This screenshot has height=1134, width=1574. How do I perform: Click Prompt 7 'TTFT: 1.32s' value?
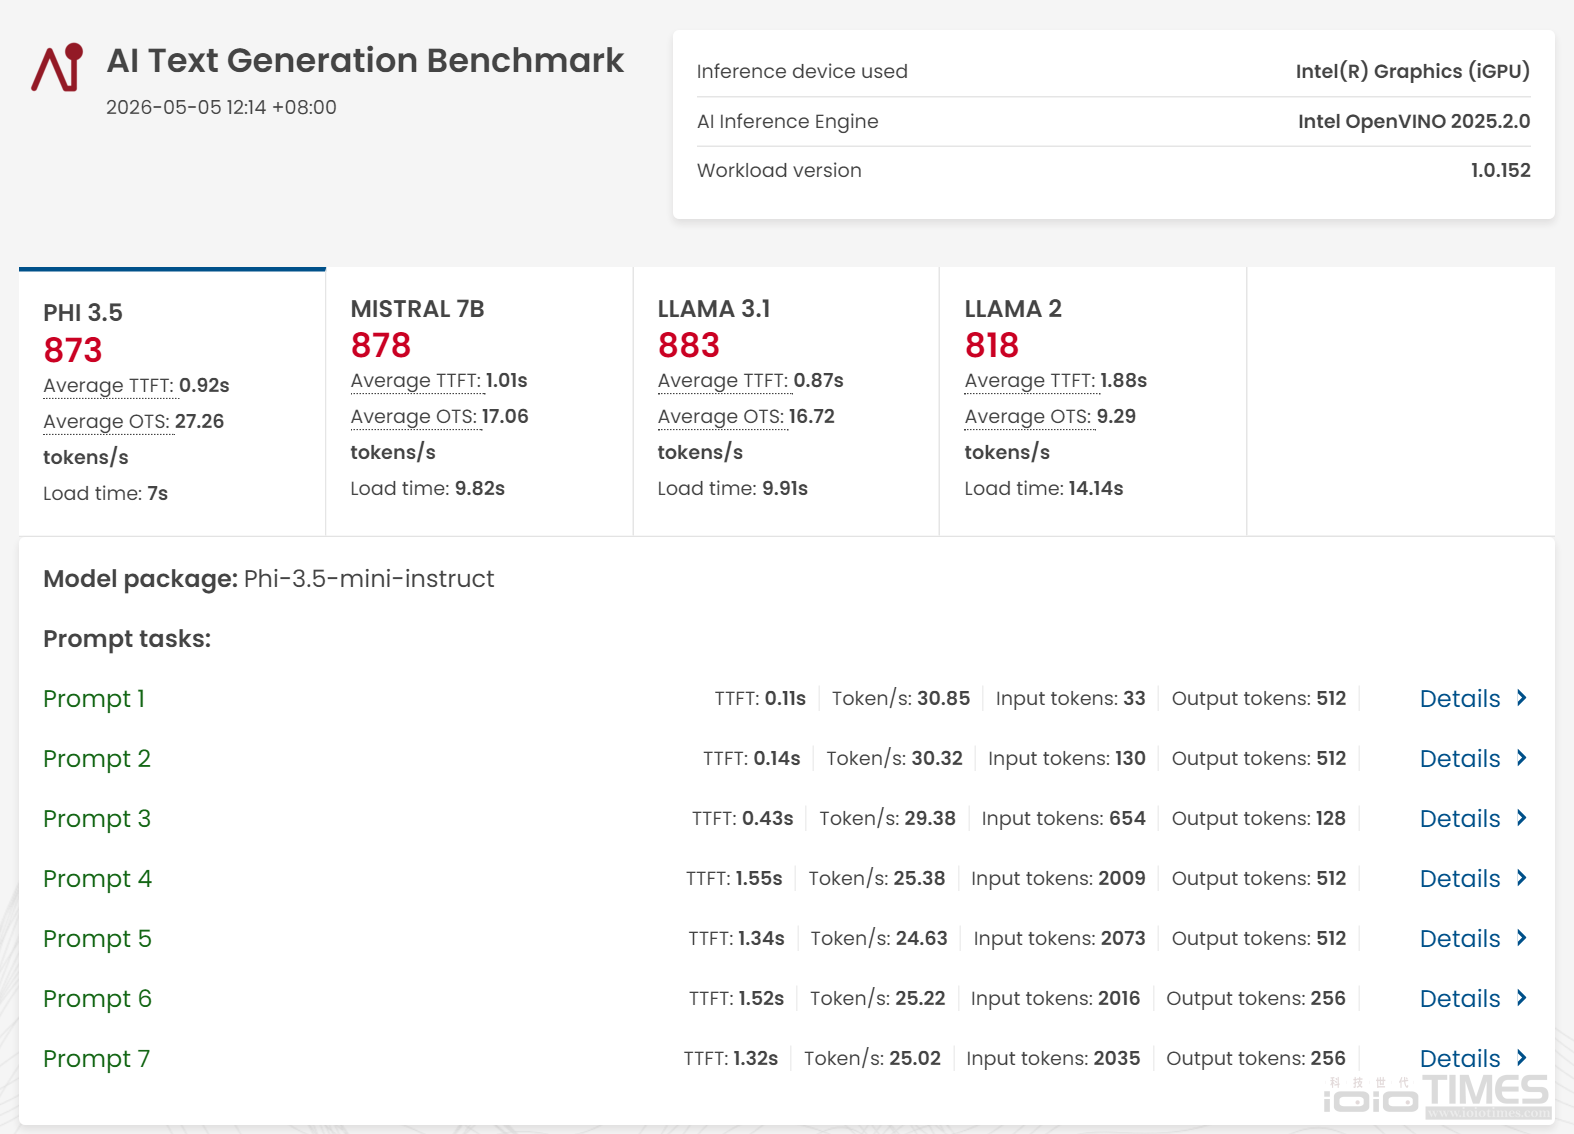click(x=731, y=1058)
